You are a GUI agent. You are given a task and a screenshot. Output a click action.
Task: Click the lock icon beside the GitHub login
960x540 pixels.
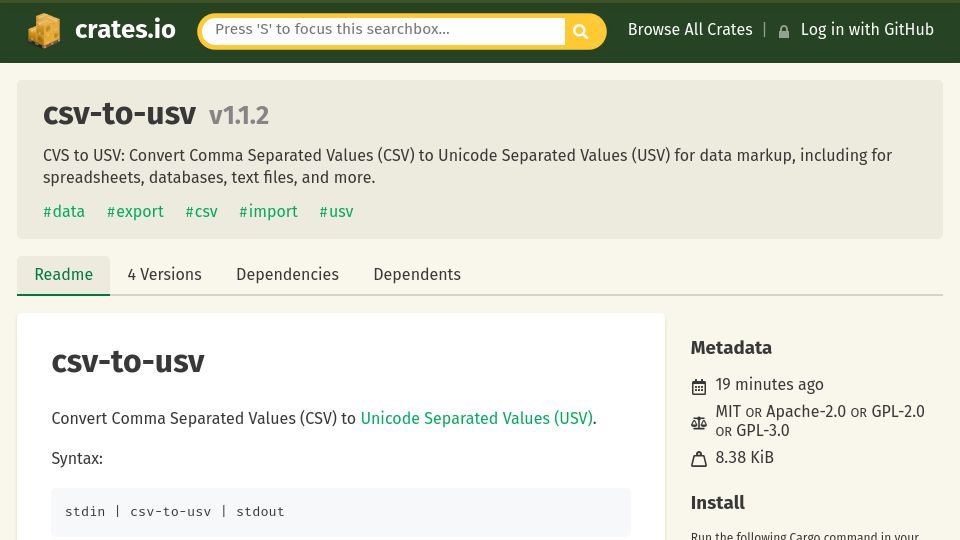[x=784, y=31]
